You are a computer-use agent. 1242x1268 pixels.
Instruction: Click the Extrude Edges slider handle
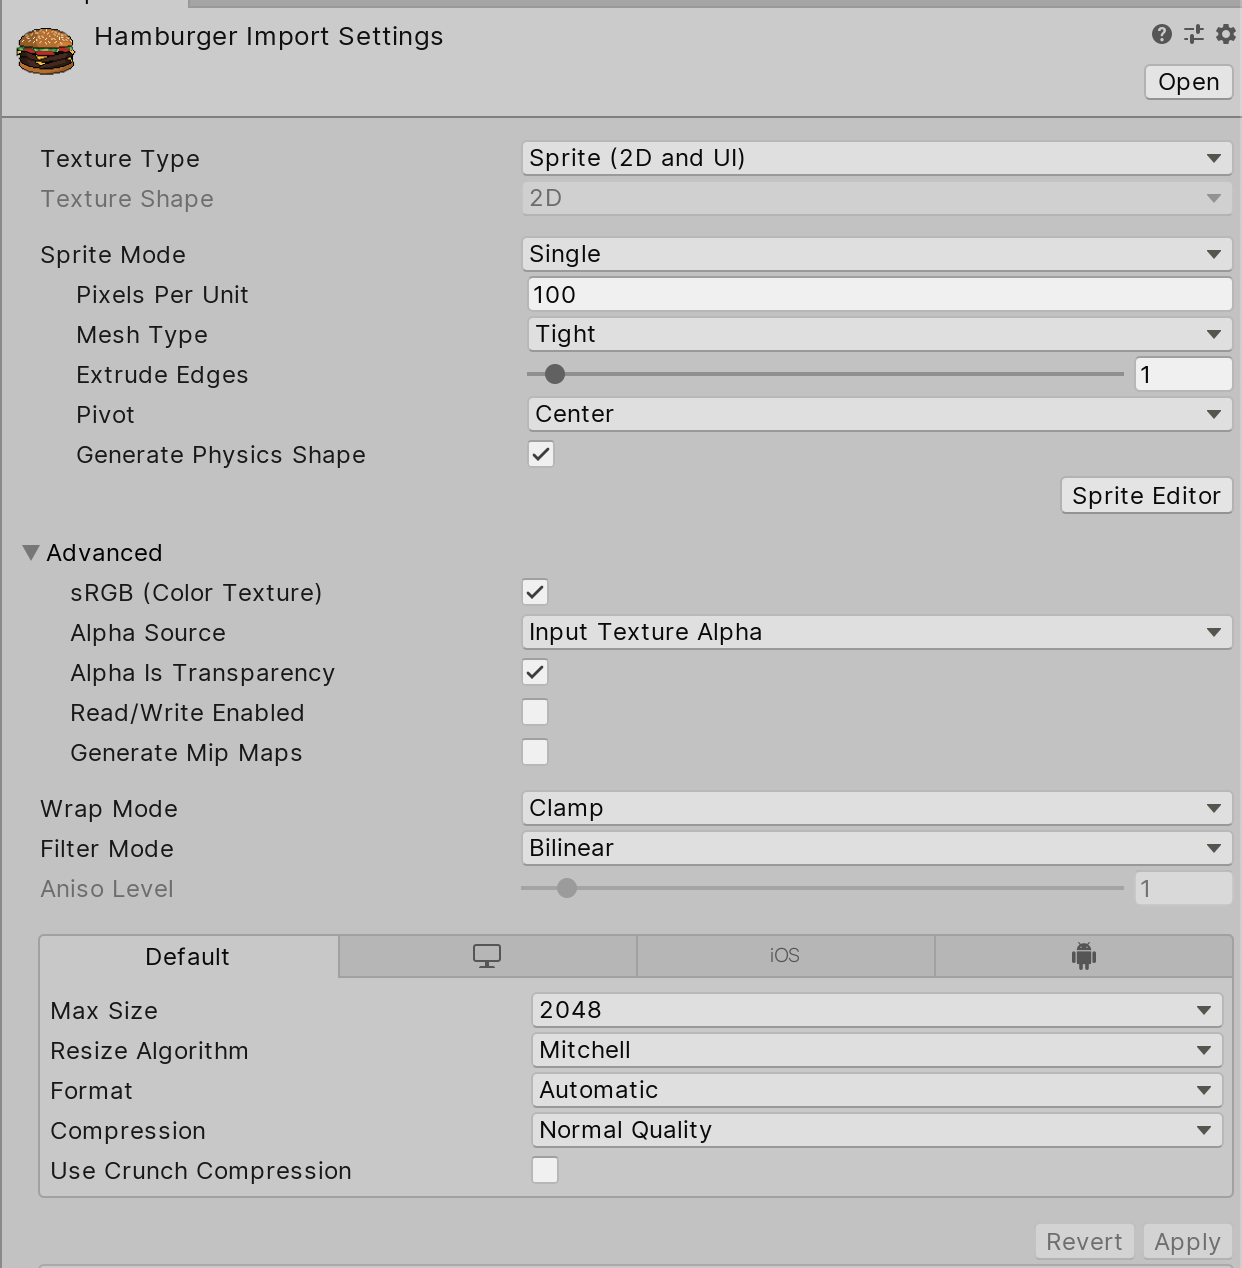(555, 374)
